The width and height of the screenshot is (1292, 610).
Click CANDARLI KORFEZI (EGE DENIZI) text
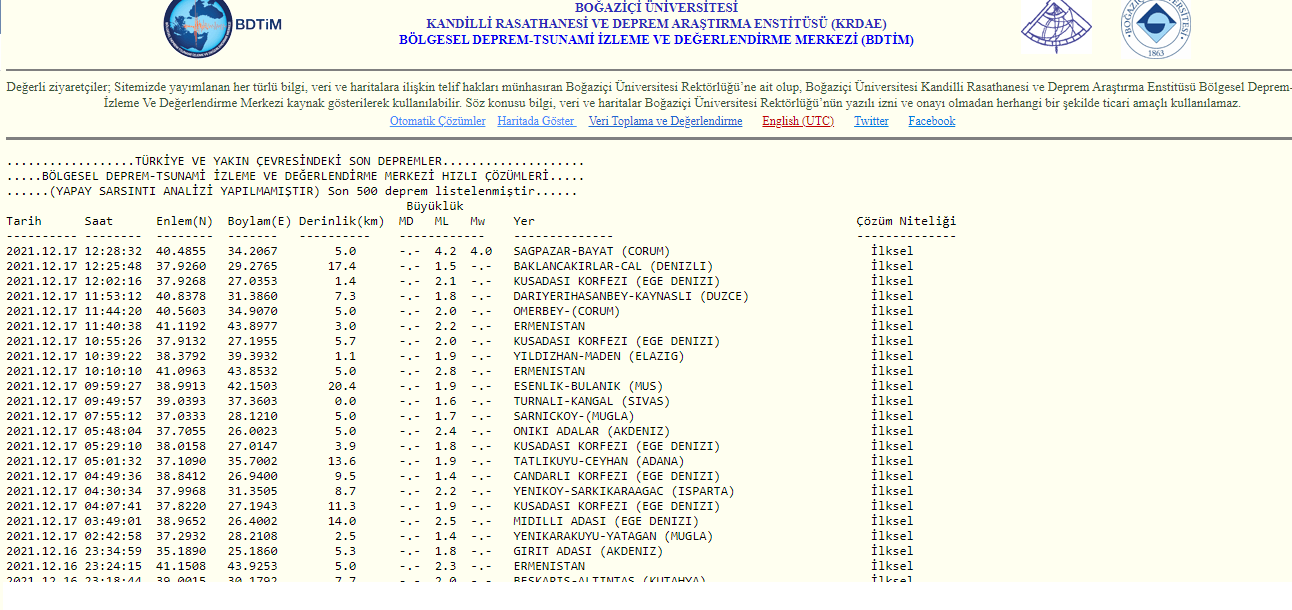click(617, 476)
